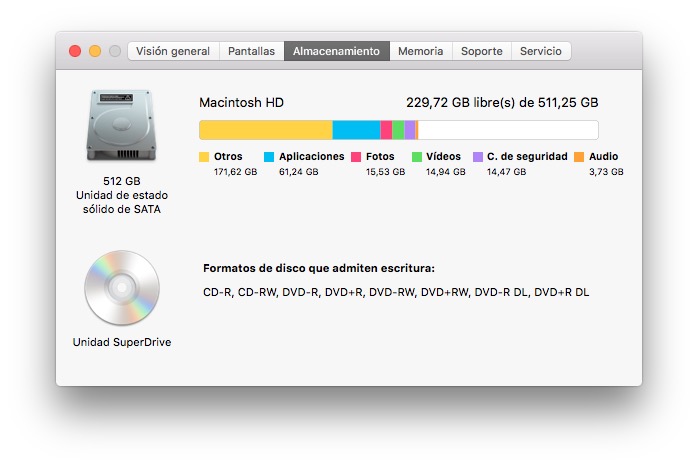Viewport: 698px width, 466px height.
Task: Select the Almacenamiento tab
Action: coord(336,51)
